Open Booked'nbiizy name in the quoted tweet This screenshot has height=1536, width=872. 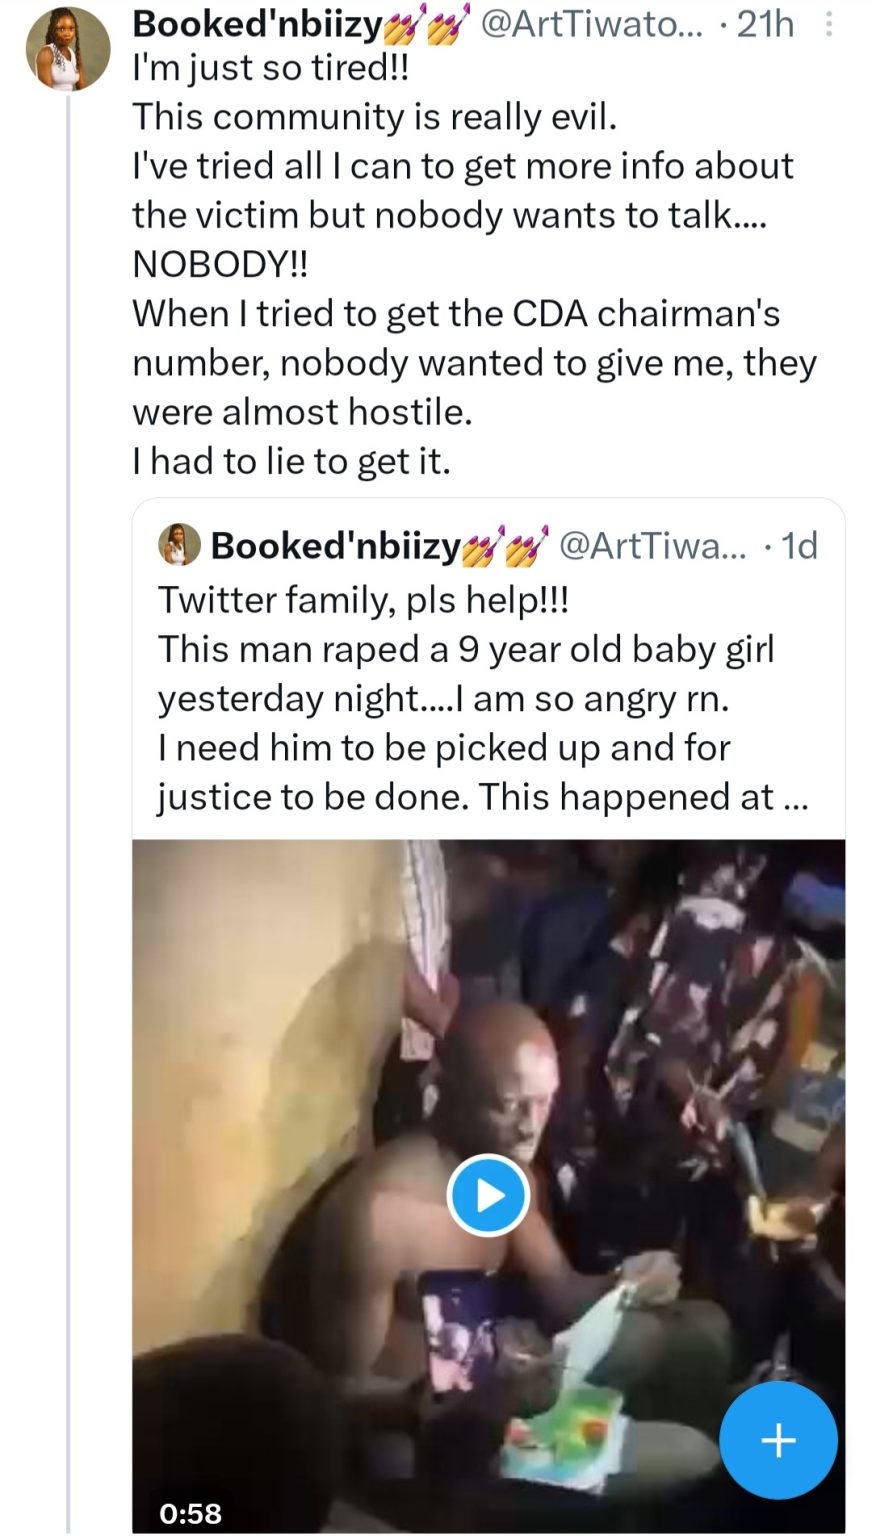point(335,546)
